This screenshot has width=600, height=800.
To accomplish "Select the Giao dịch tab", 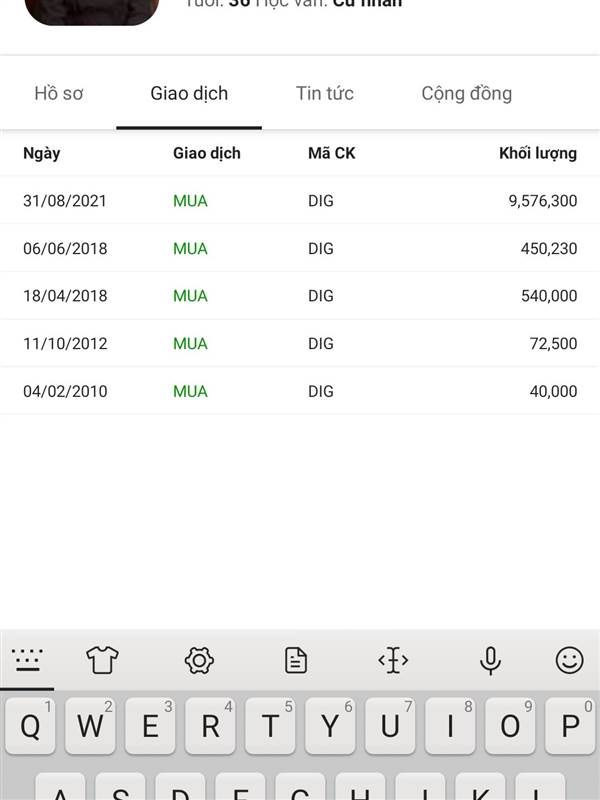I will [189, 94].
